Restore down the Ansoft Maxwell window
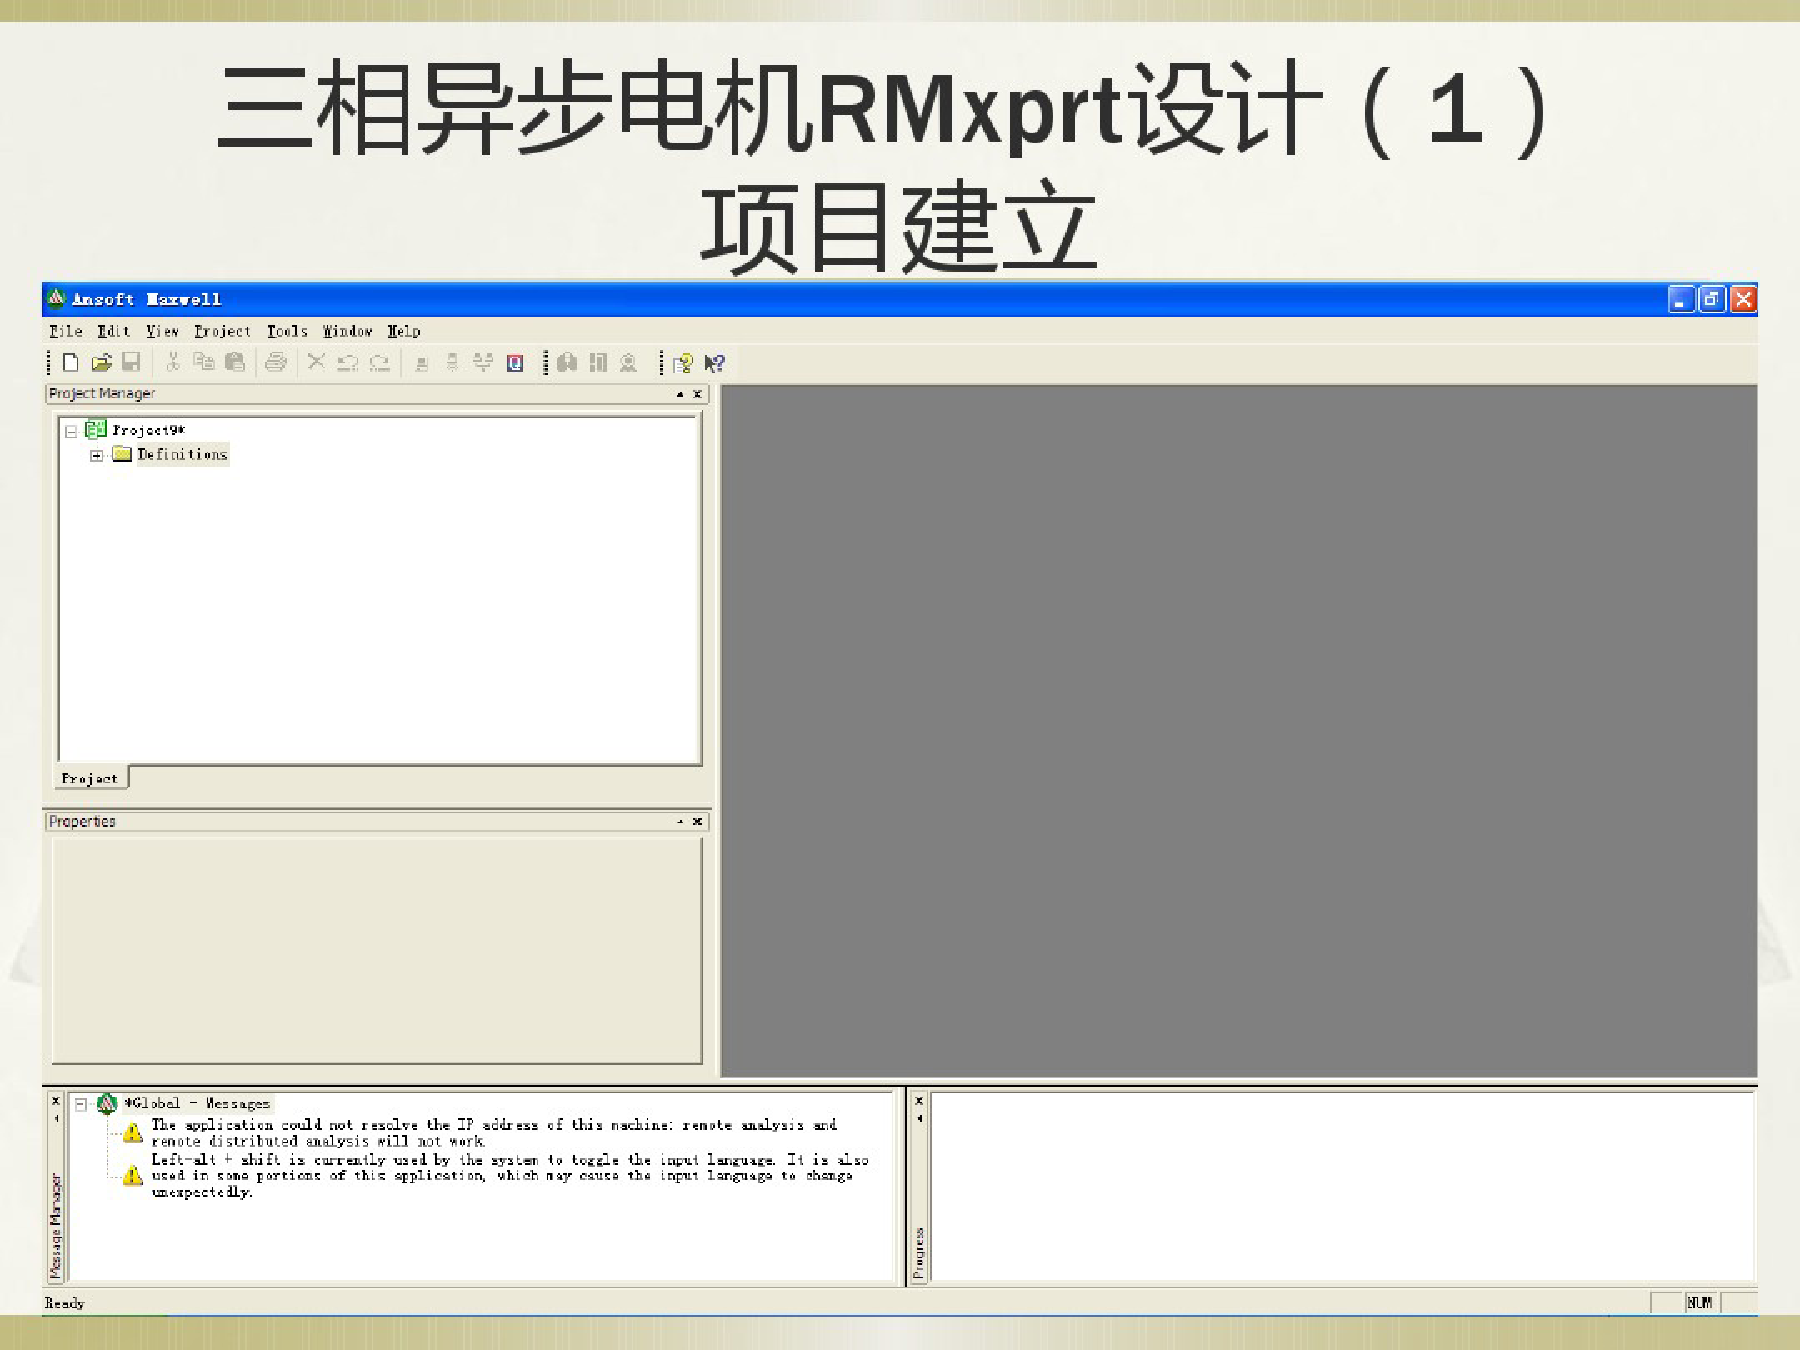The width and height of the screenshot is (1800, 1350). 1712,299
